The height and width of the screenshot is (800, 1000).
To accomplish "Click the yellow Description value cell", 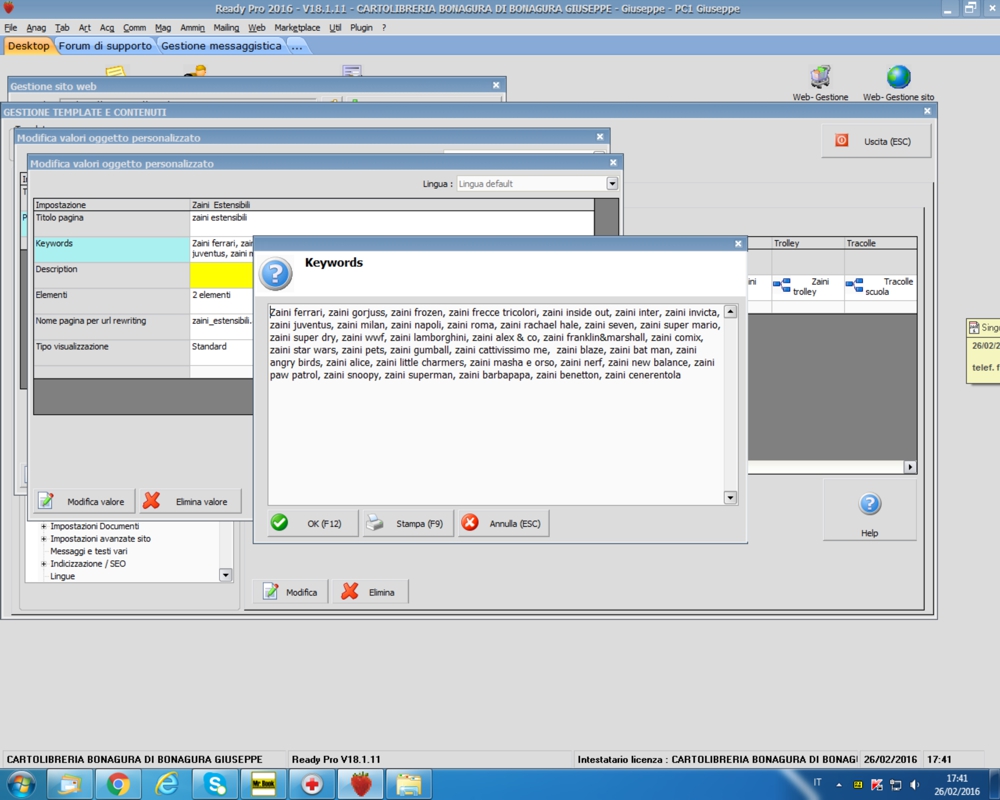I will click(x=221, y=275).
